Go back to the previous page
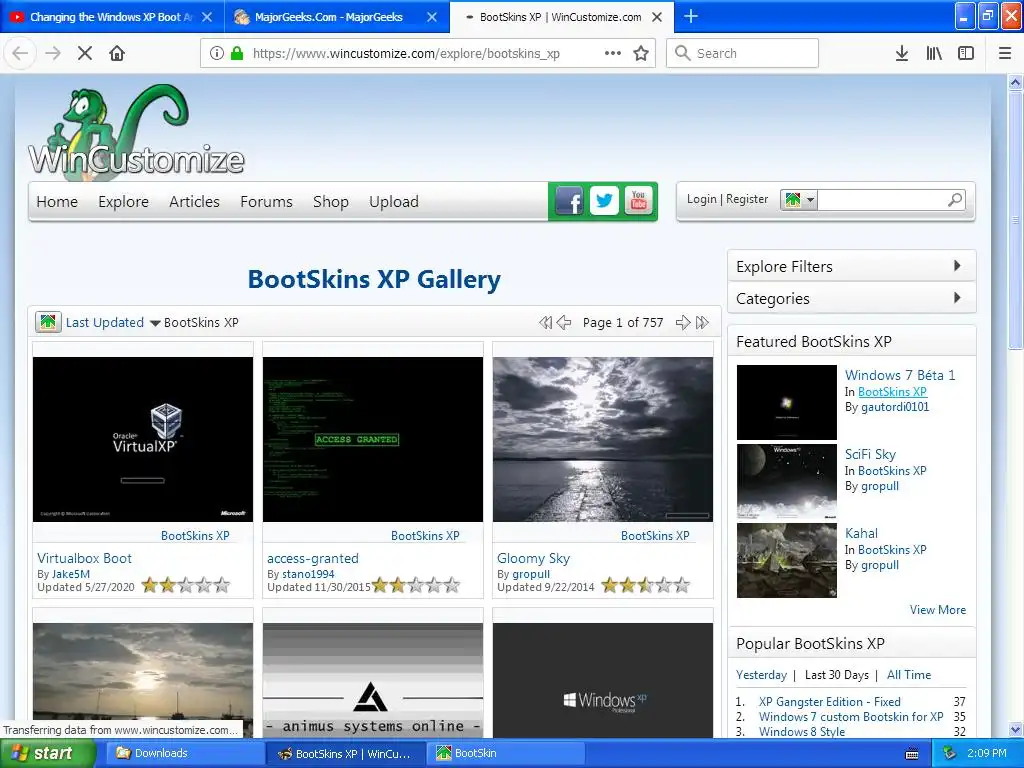This screenshot has height=768, width=1024. 20,53
